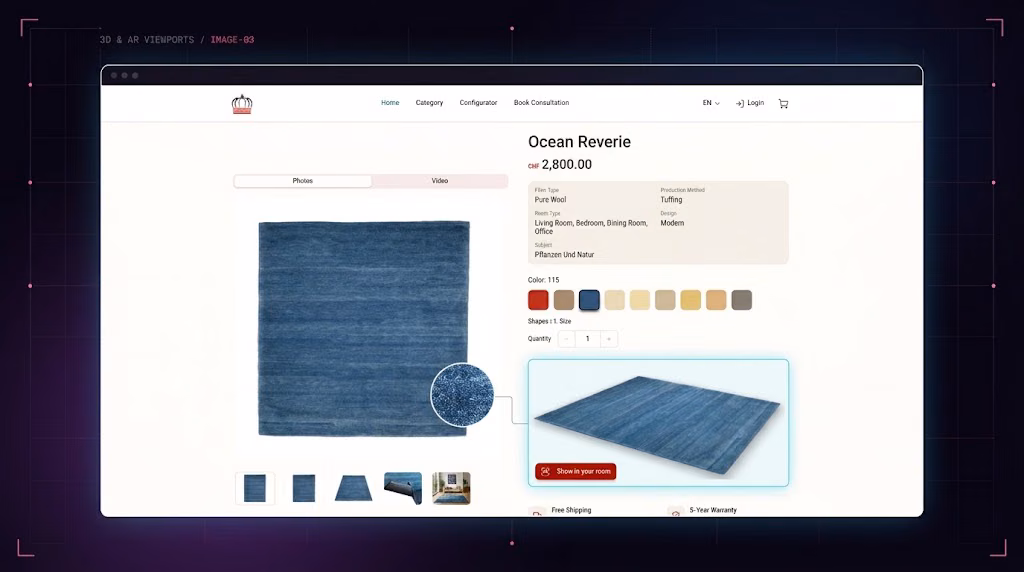Click the Login link with arrow icon
This screenshot has width=1024, height=572.
pyautogui.click(x=750, y=103)
